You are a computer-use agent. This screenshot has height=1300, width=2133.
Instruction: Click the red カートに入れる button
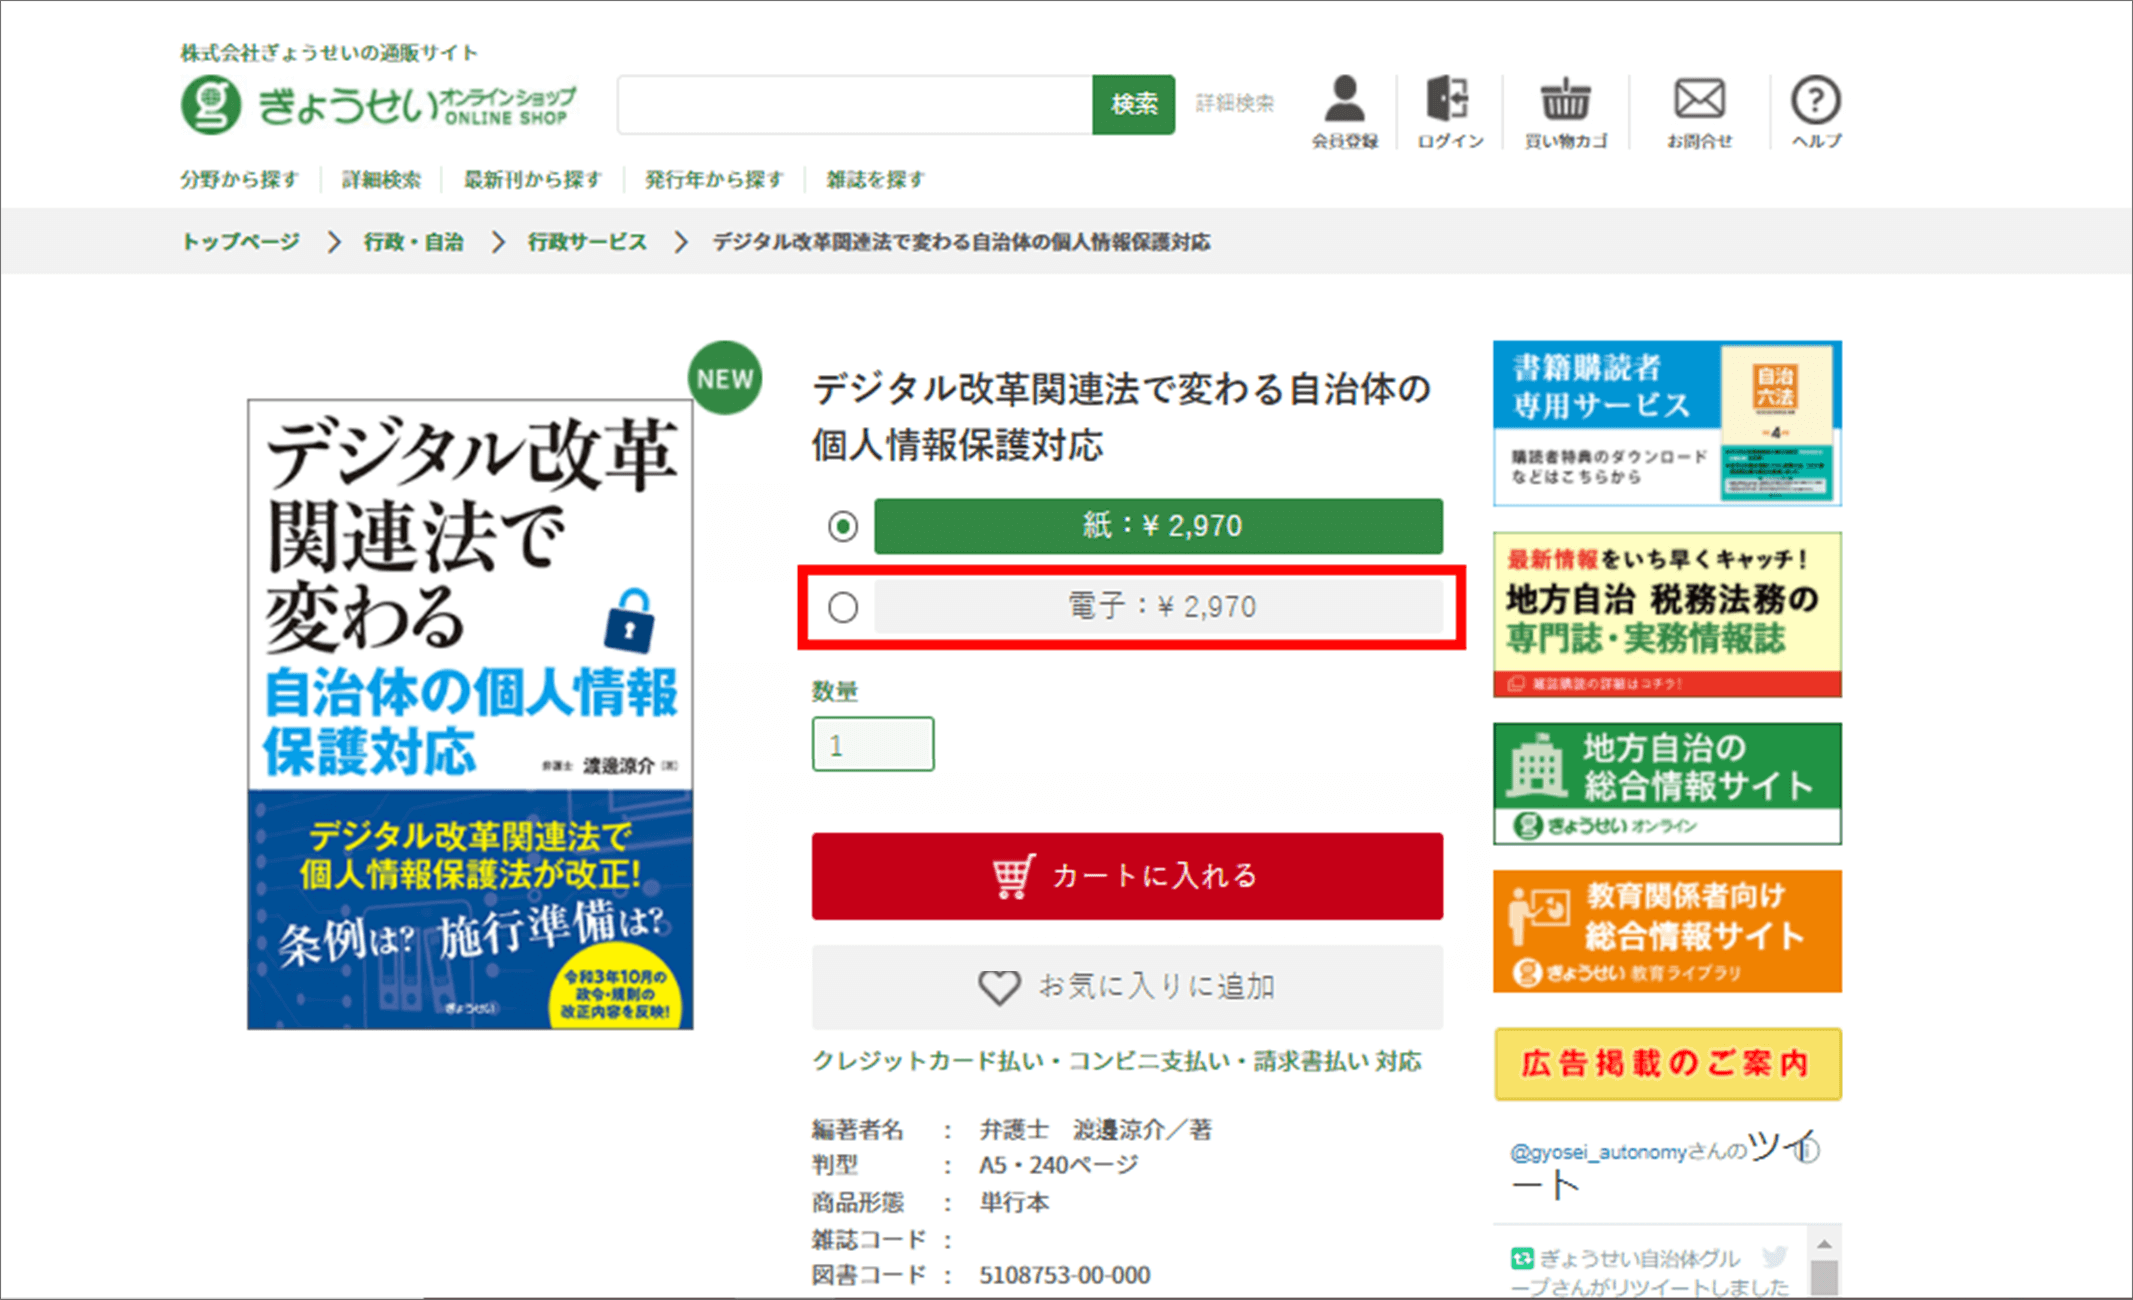tap(1127, 876)
